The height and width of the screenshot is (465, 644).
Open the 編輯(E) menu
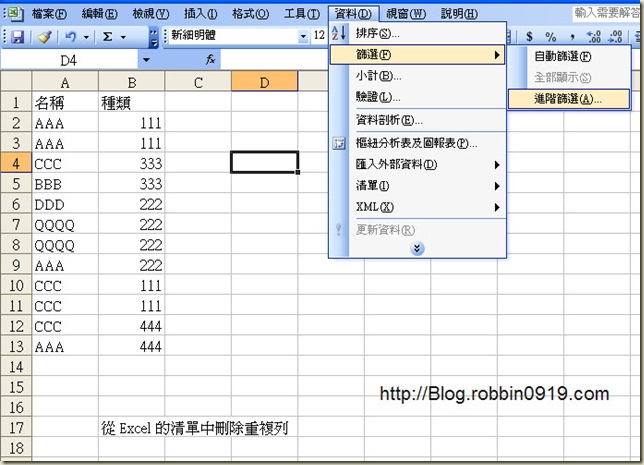tap(100, 14)
